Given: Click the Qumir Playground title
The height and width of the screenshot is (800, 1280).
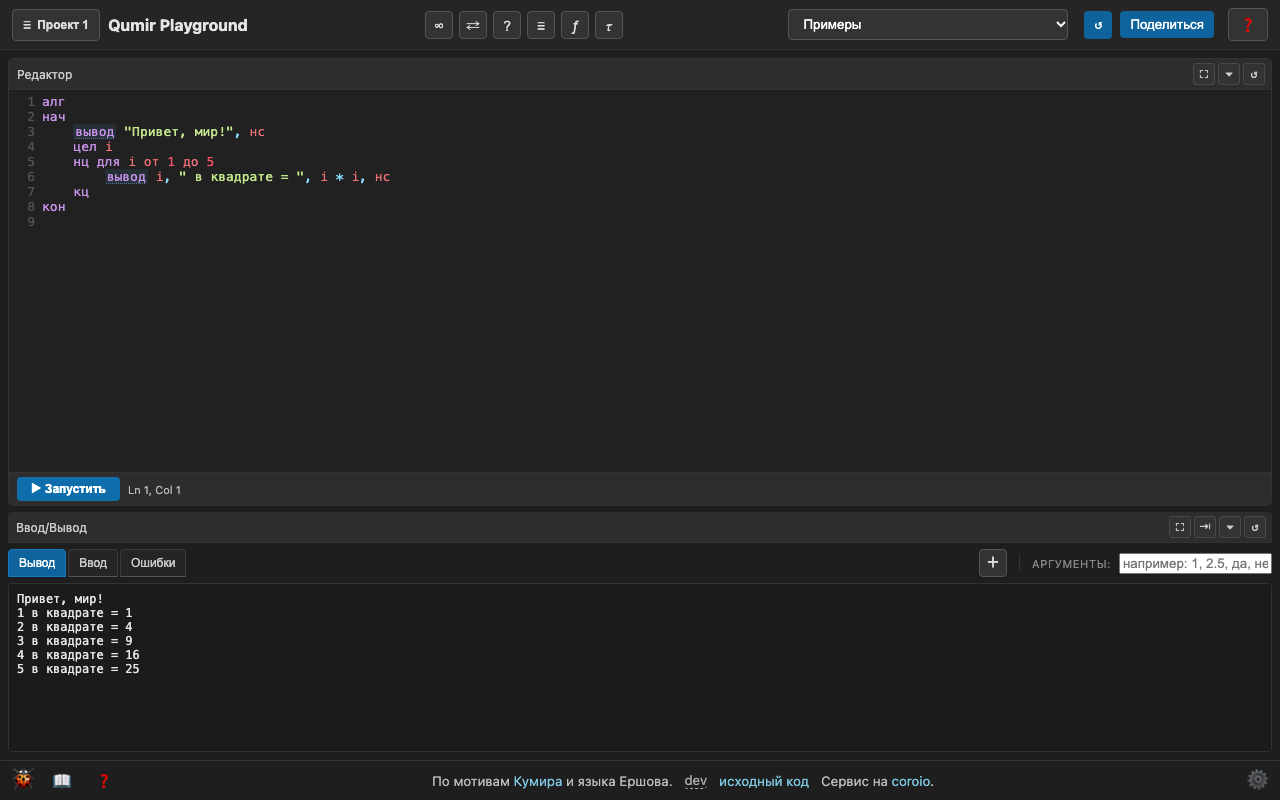Looking at the screenshot, I should pos(178,25).
